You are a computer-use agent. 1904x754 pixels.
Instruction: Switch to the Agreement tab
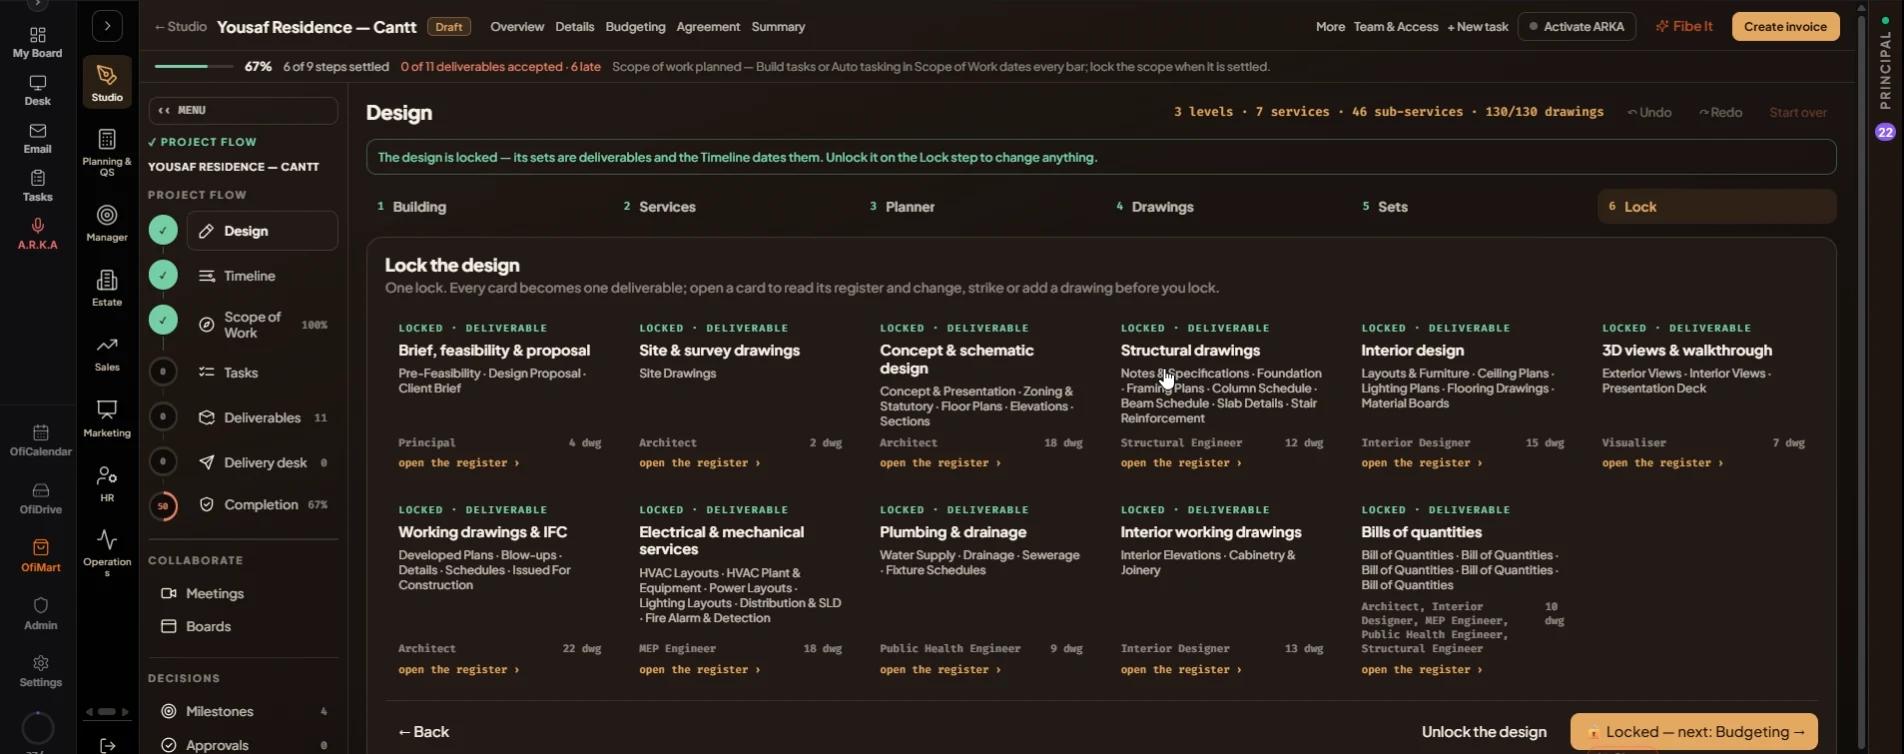tap(708, 27)
